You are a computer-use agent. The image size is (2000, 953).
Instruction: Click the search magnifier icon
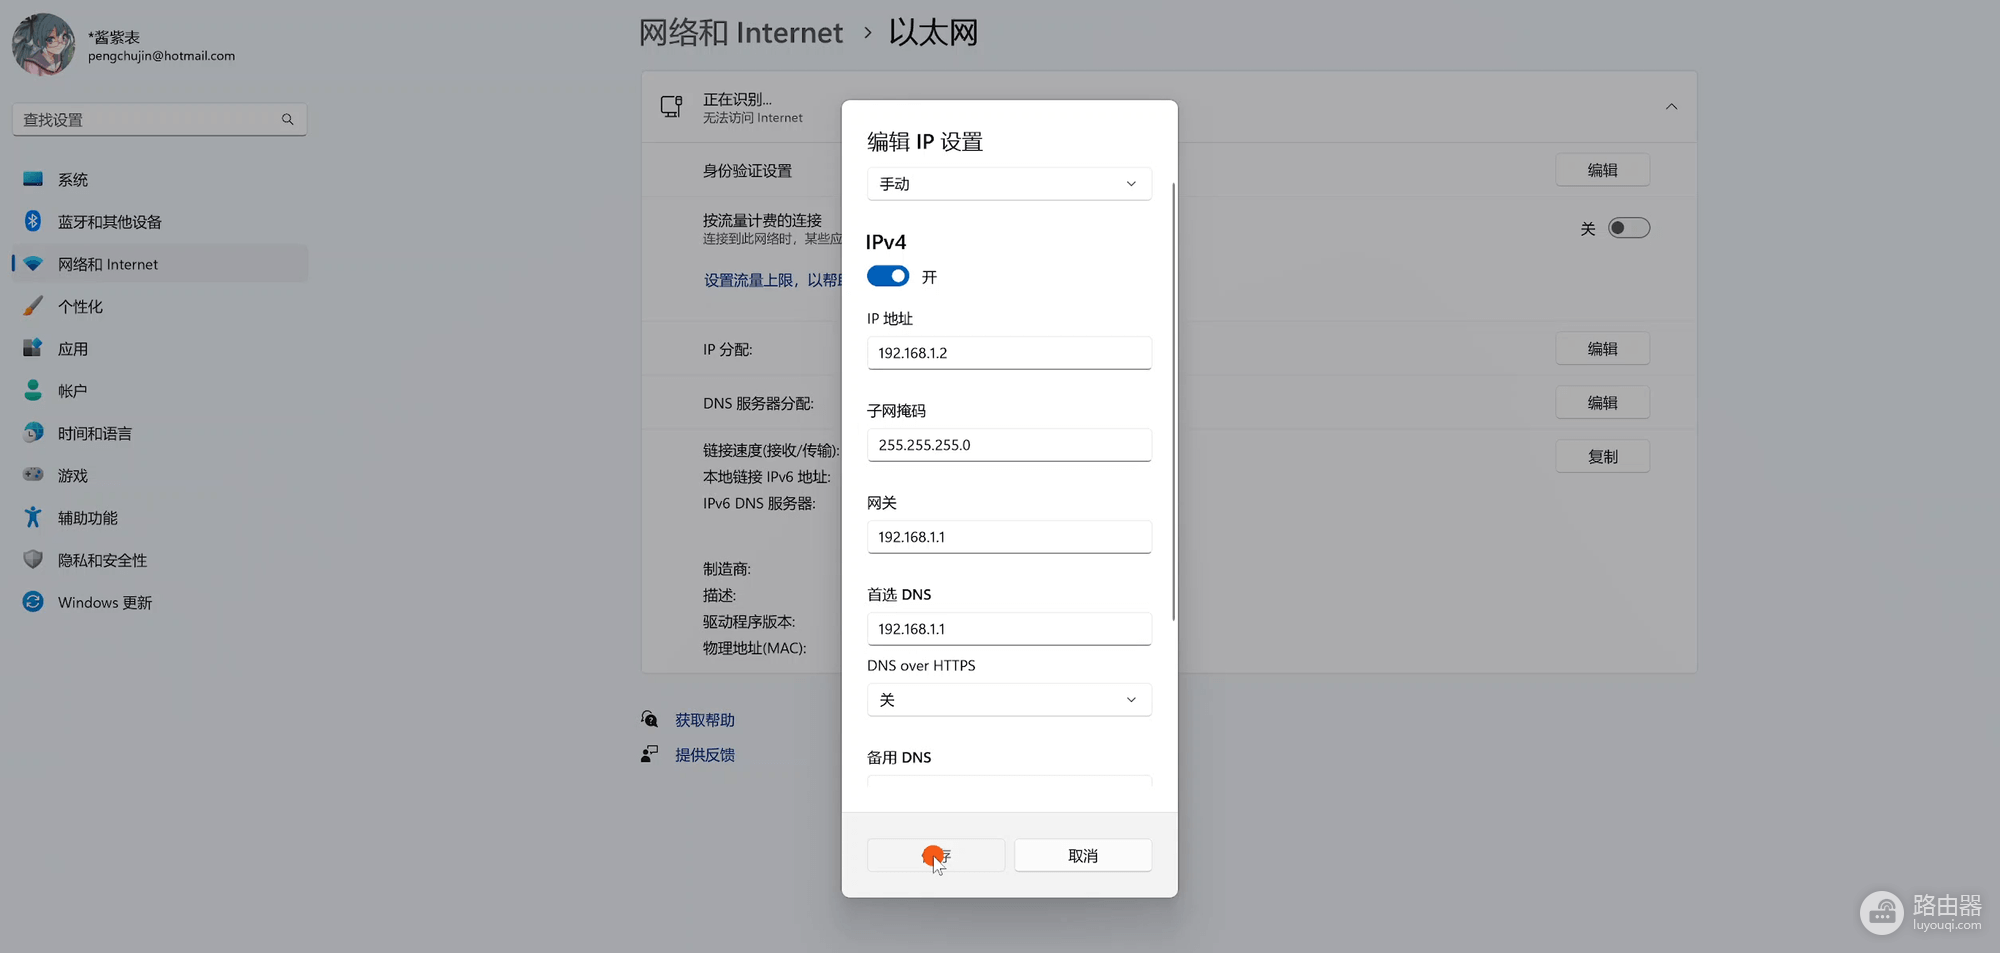[287, 119]
